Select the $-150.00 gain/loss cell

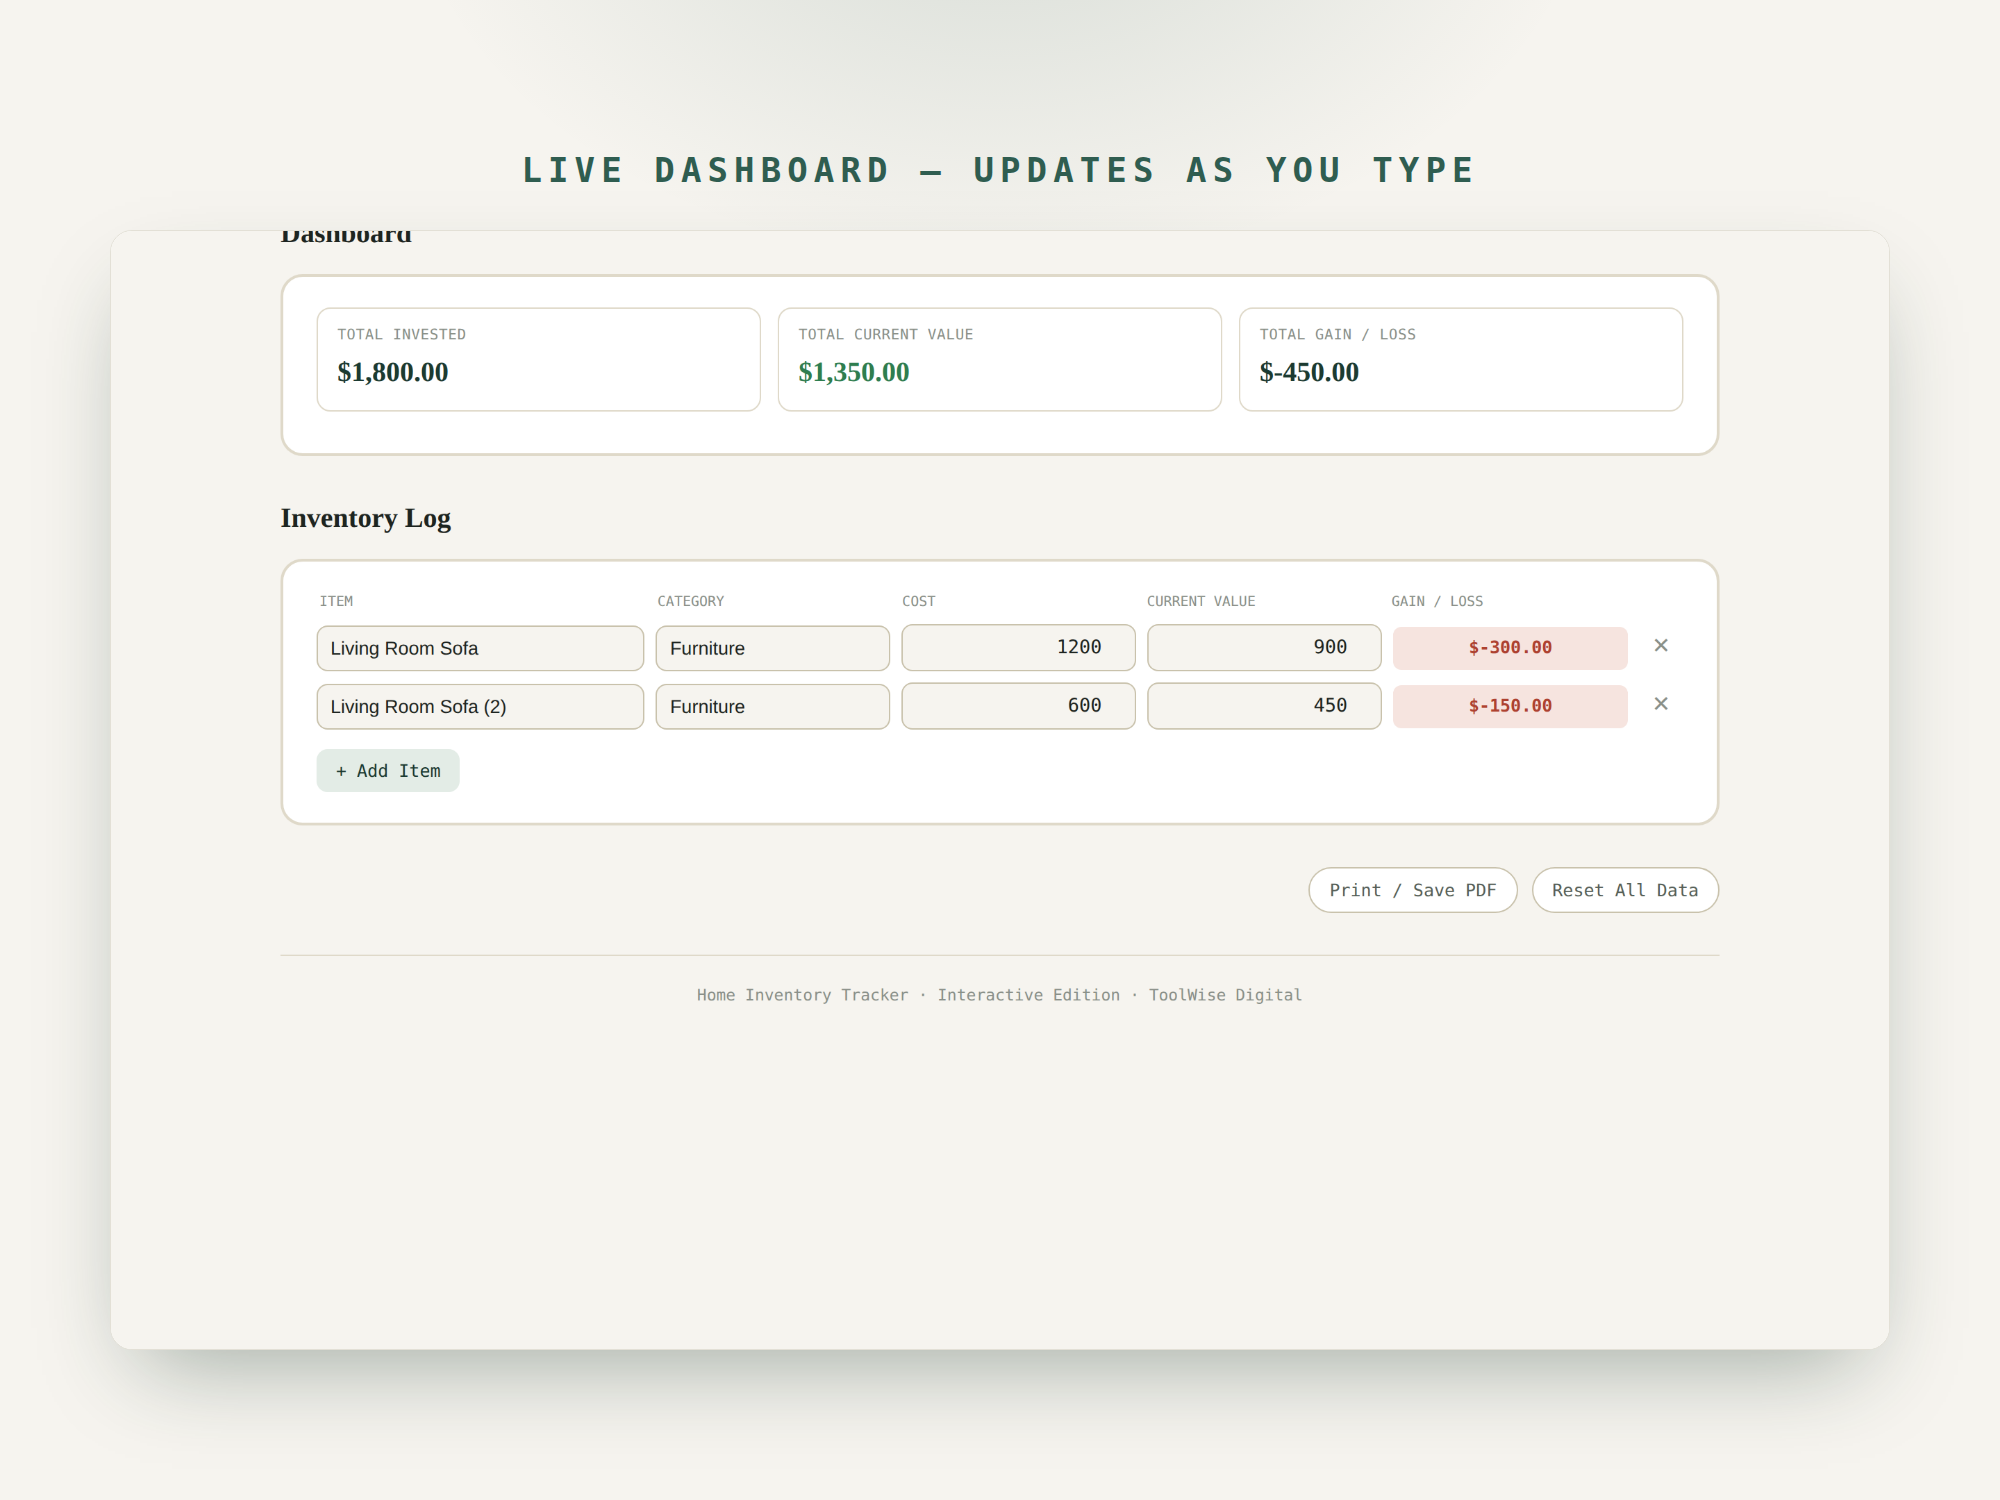point(1510,706)
